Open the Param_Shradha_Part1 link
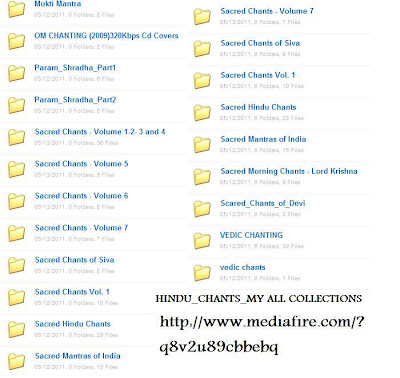This screenshot has width=400, height=378. click(75, 68)
